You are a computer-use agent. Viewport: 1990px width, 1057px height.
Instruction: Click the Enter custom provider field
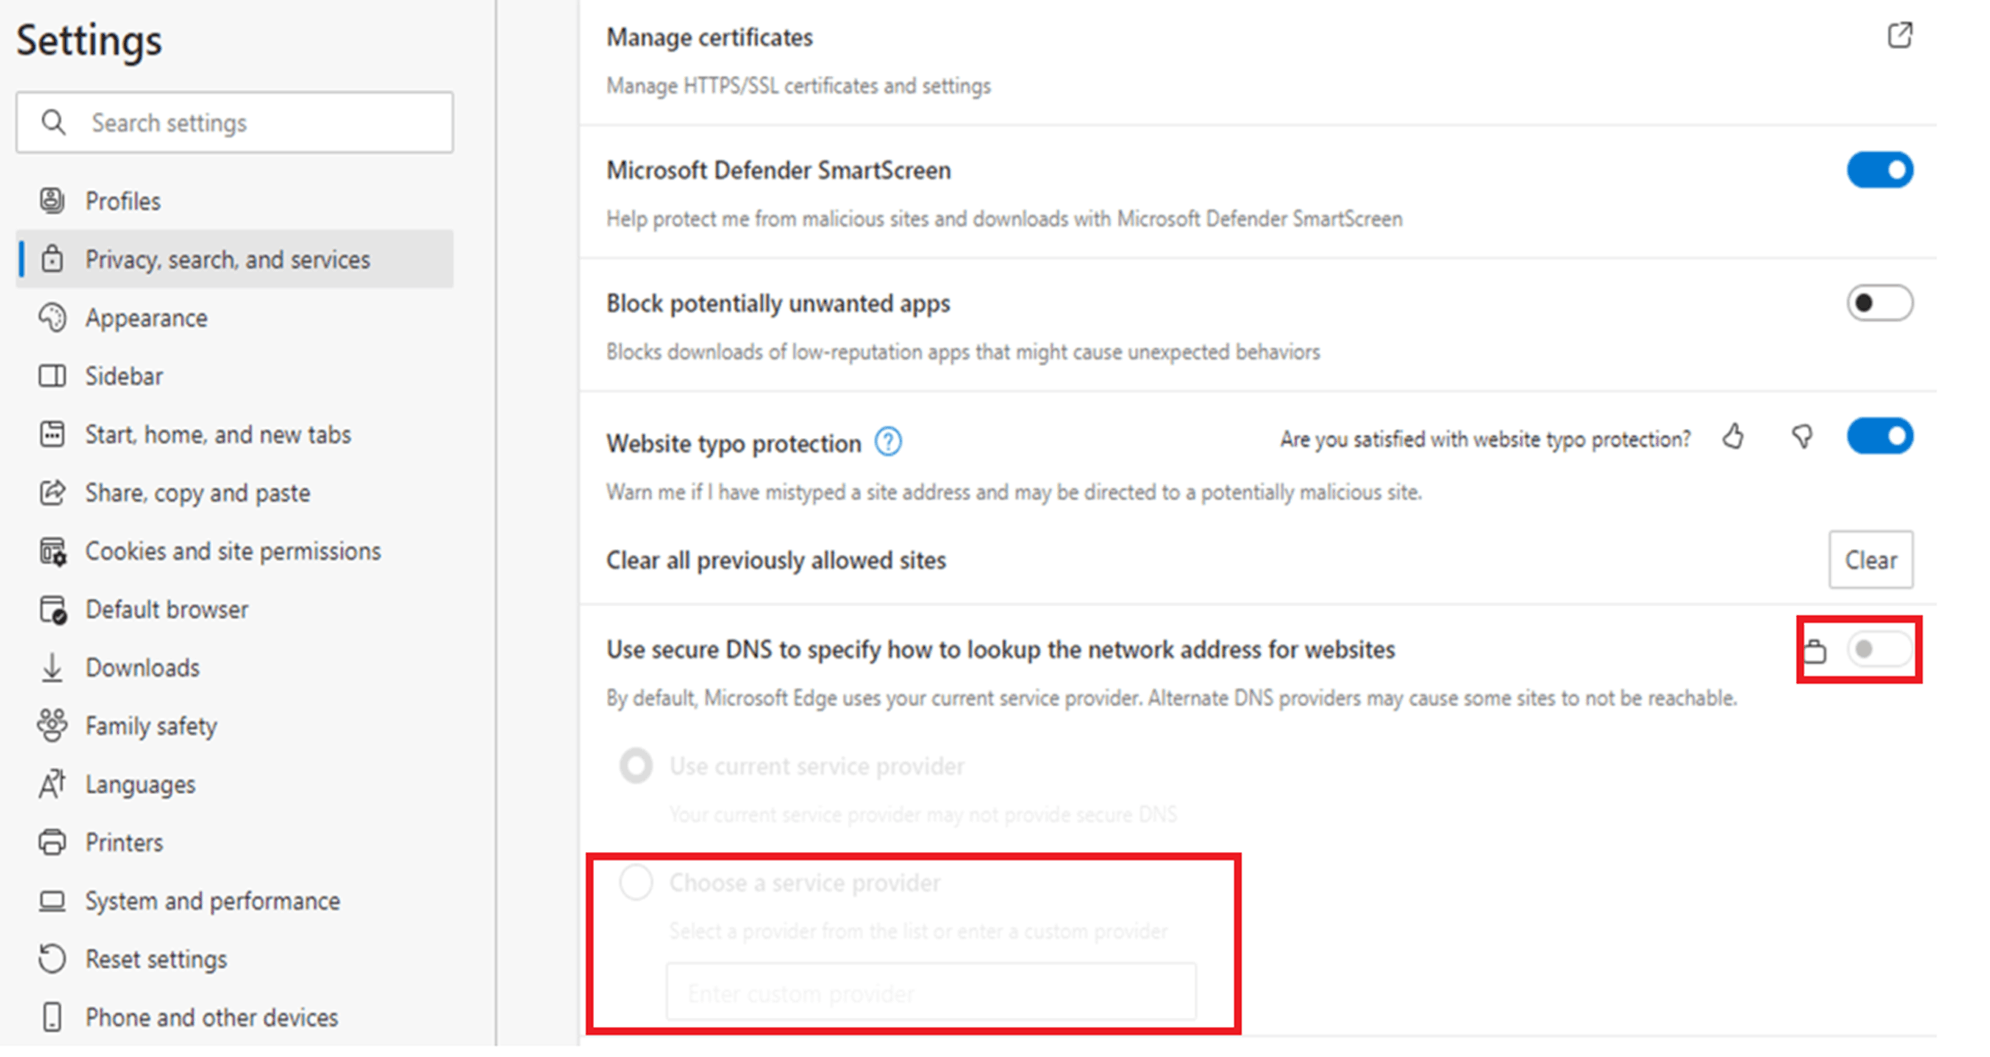930,991
